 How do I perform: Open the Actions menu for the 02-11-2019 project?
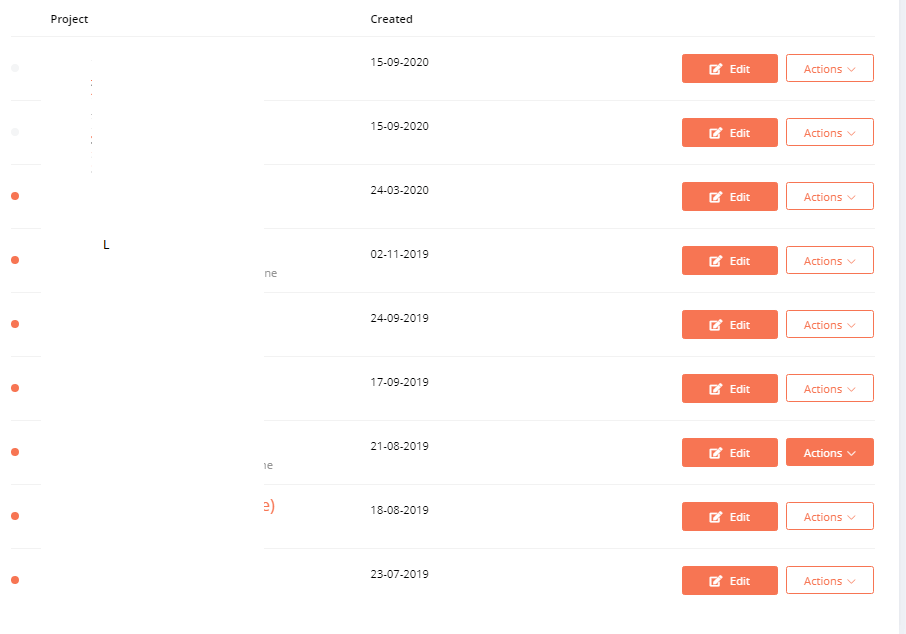829,261
